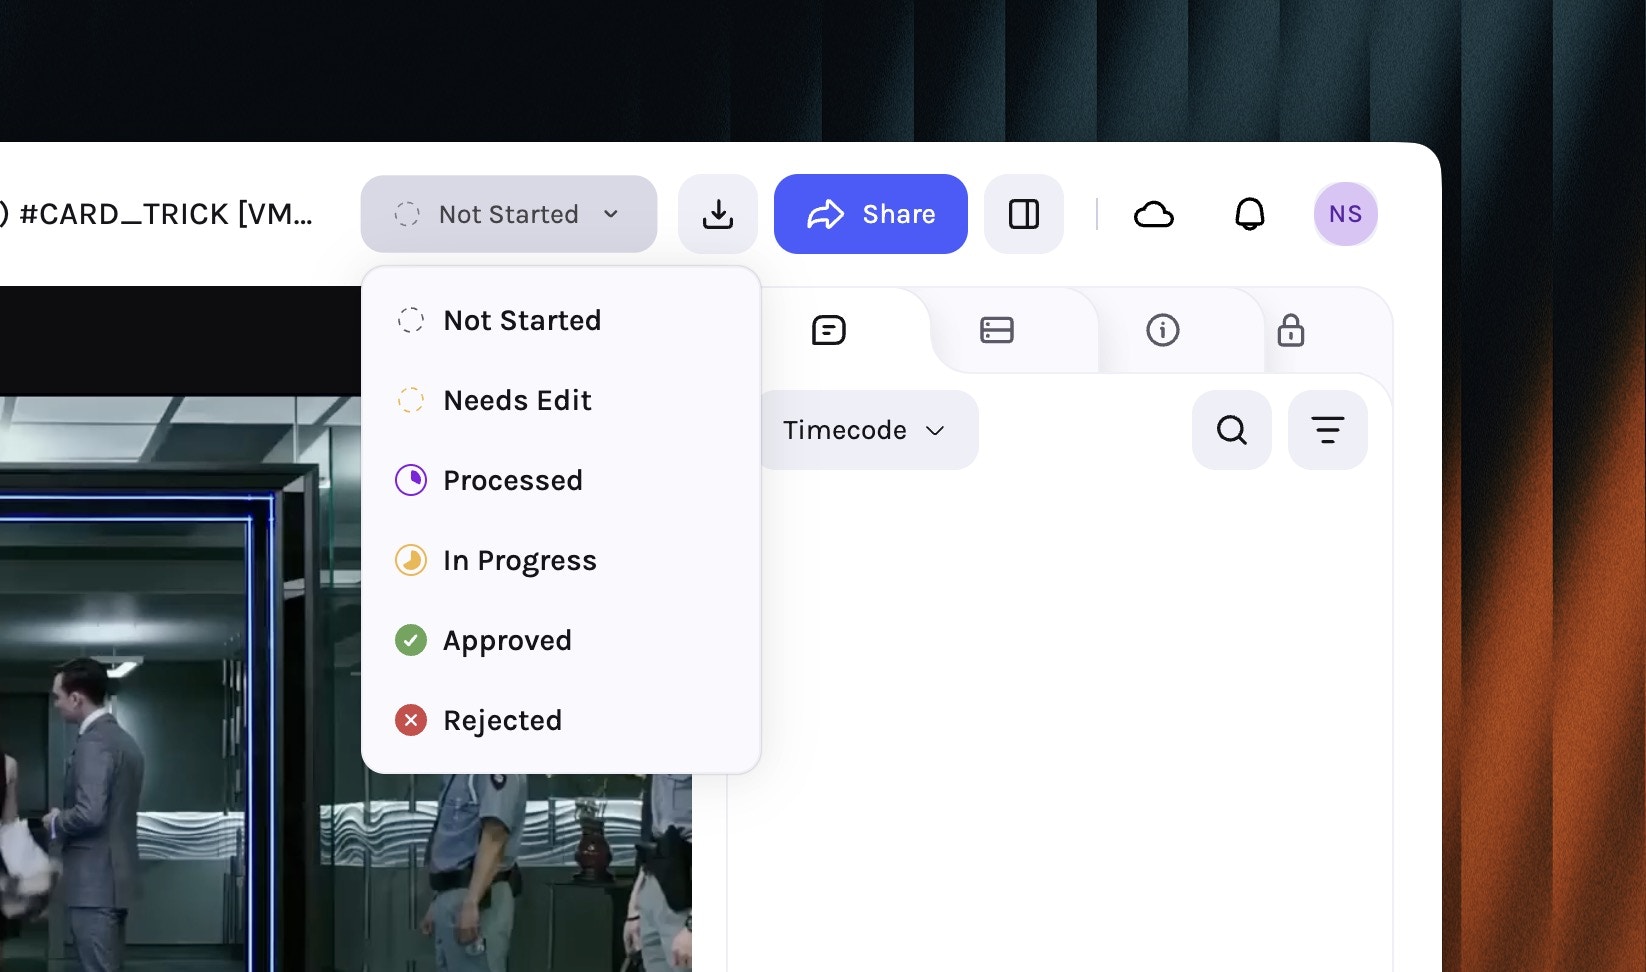Set status to In Progress
Image resolution: width=1646 pixels, height=972 pixels.
pyautogui.click(x=560, y=560)
